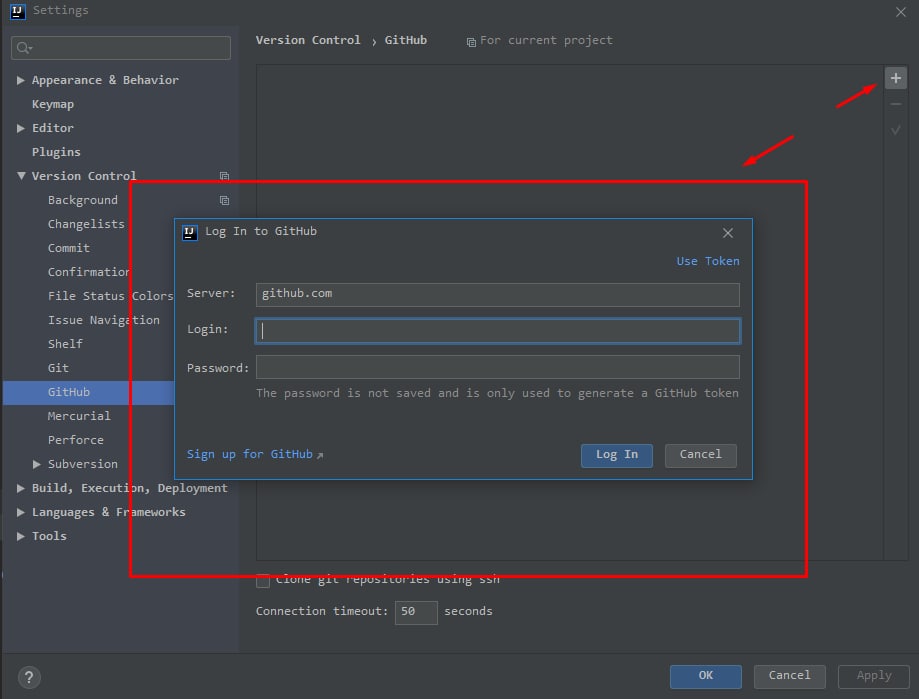919x699 pixels.
Task: Click 'For current project' label
Action: 546,40
